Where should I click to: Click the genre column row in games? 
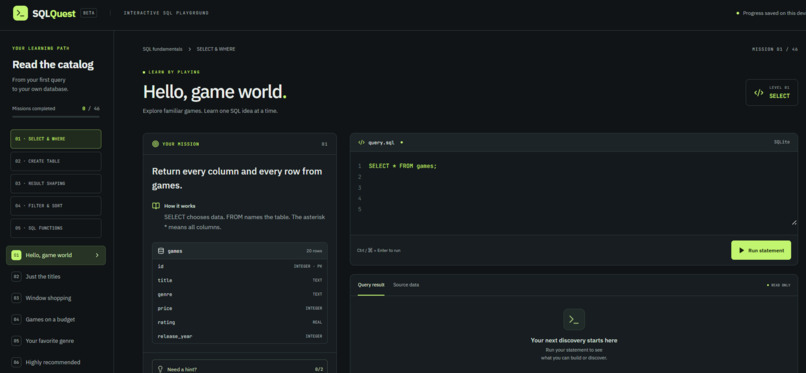[240, 294]
